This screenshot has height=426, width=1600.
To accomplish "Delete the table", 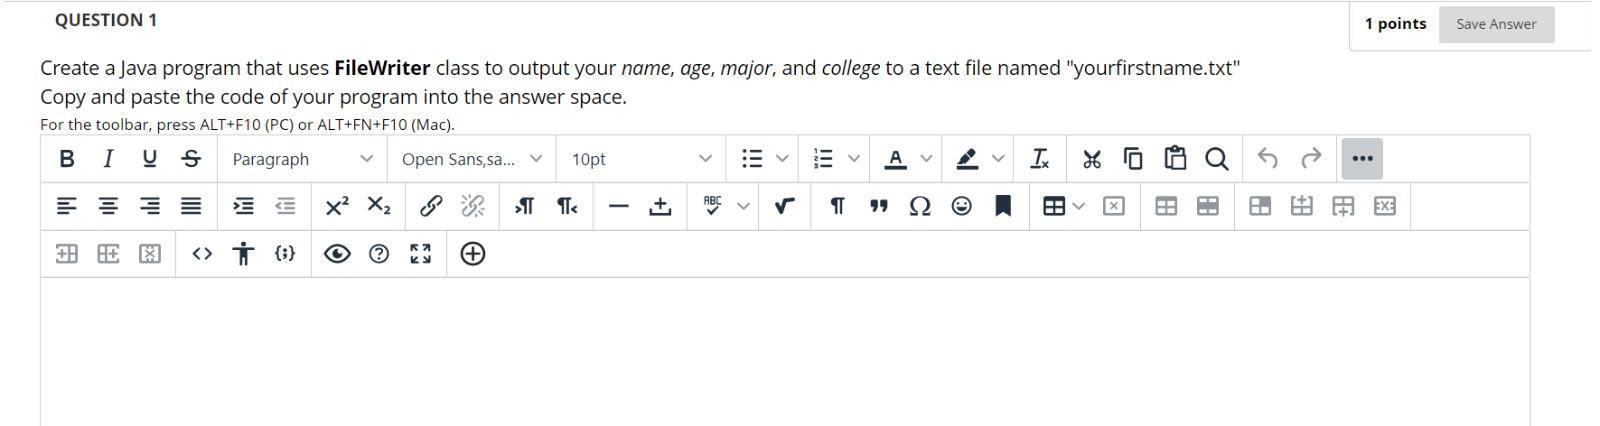I will coord(1114,206).
